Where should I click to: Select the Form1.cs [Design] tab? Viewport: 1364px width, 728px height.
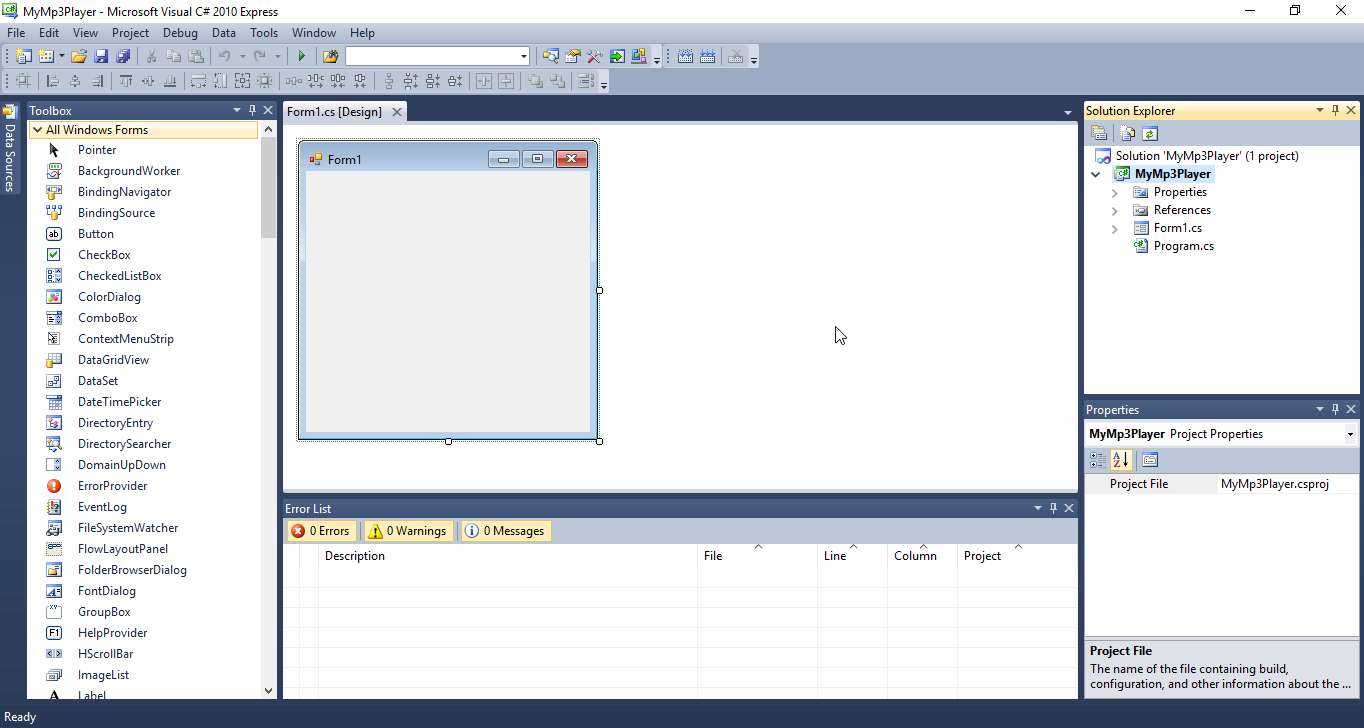tap(335, 112)
